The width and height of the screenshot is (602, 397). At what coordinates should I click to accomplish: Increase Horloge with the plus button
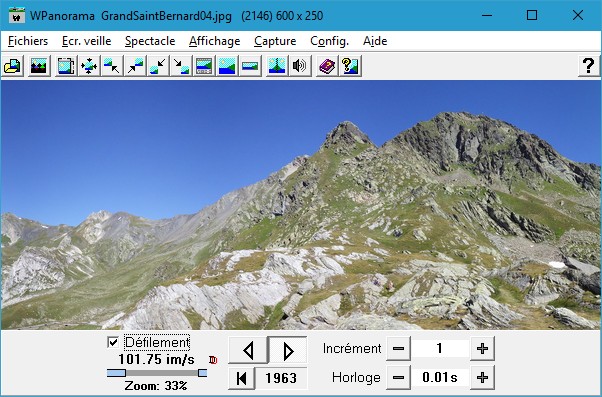point(482,377)
